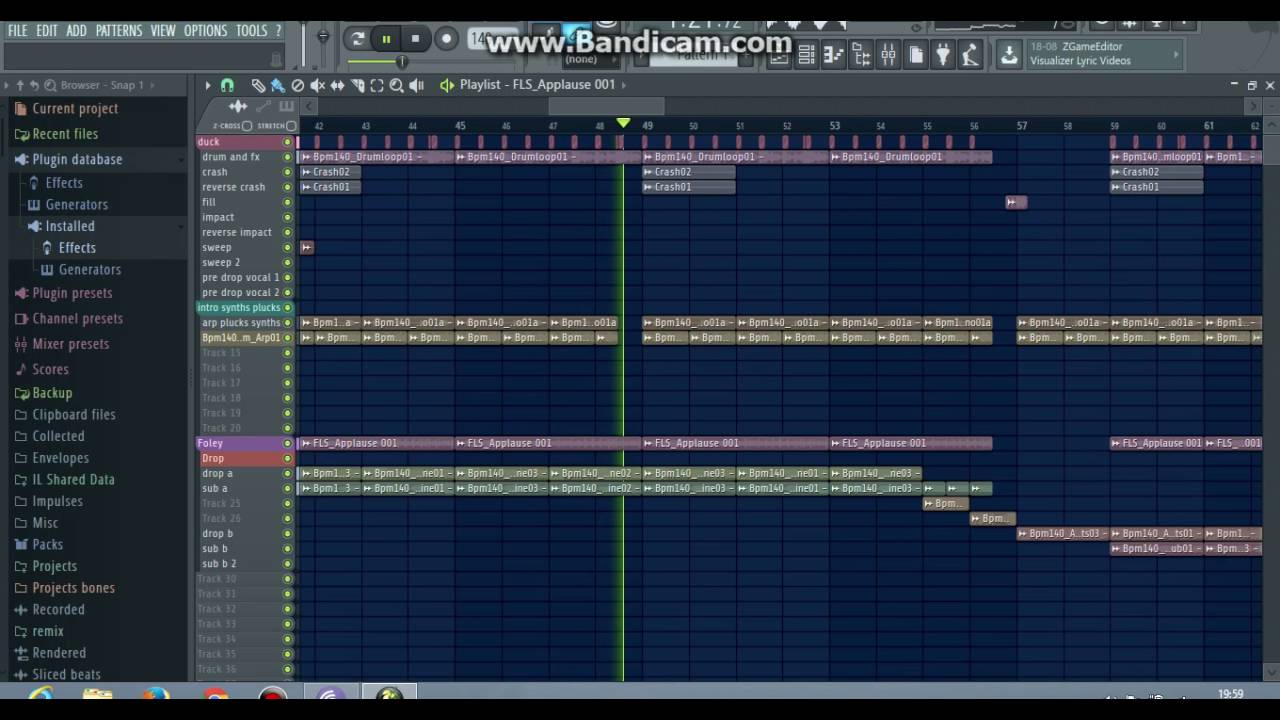Image resolution: width=1280 pixels, height=720 pixels.
Task: Select Plugin presets in browser
Action: (x=72, y=293)
